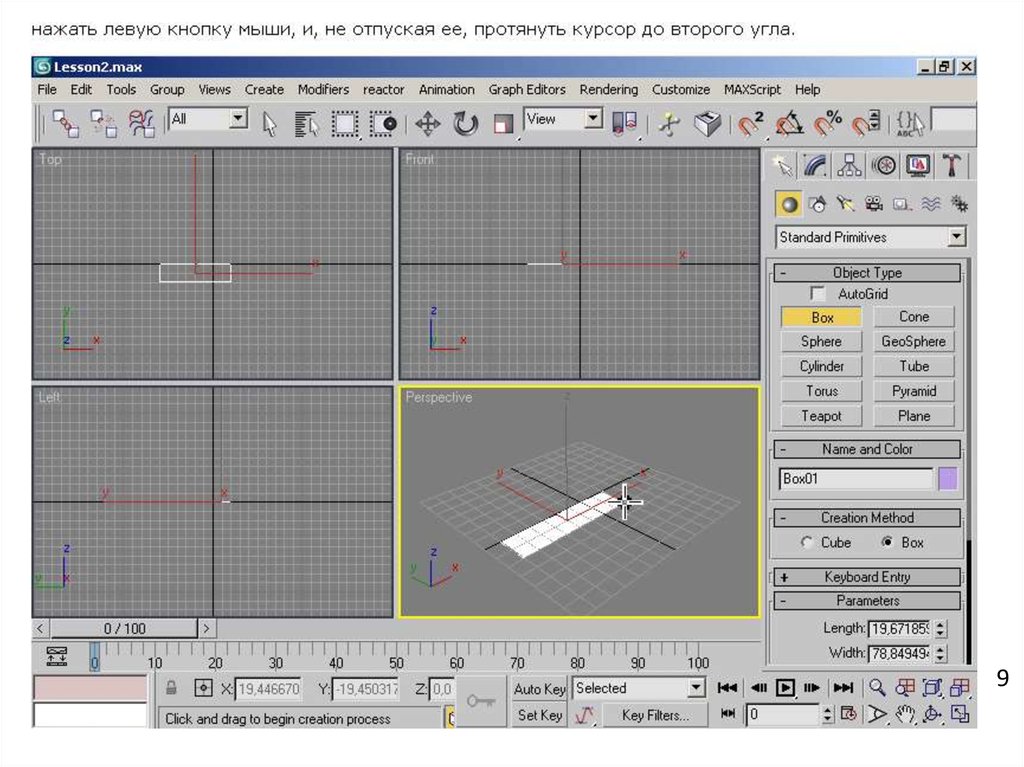Open the Utilities hammer panel
1024x767 pixels.
pos(953,165)
